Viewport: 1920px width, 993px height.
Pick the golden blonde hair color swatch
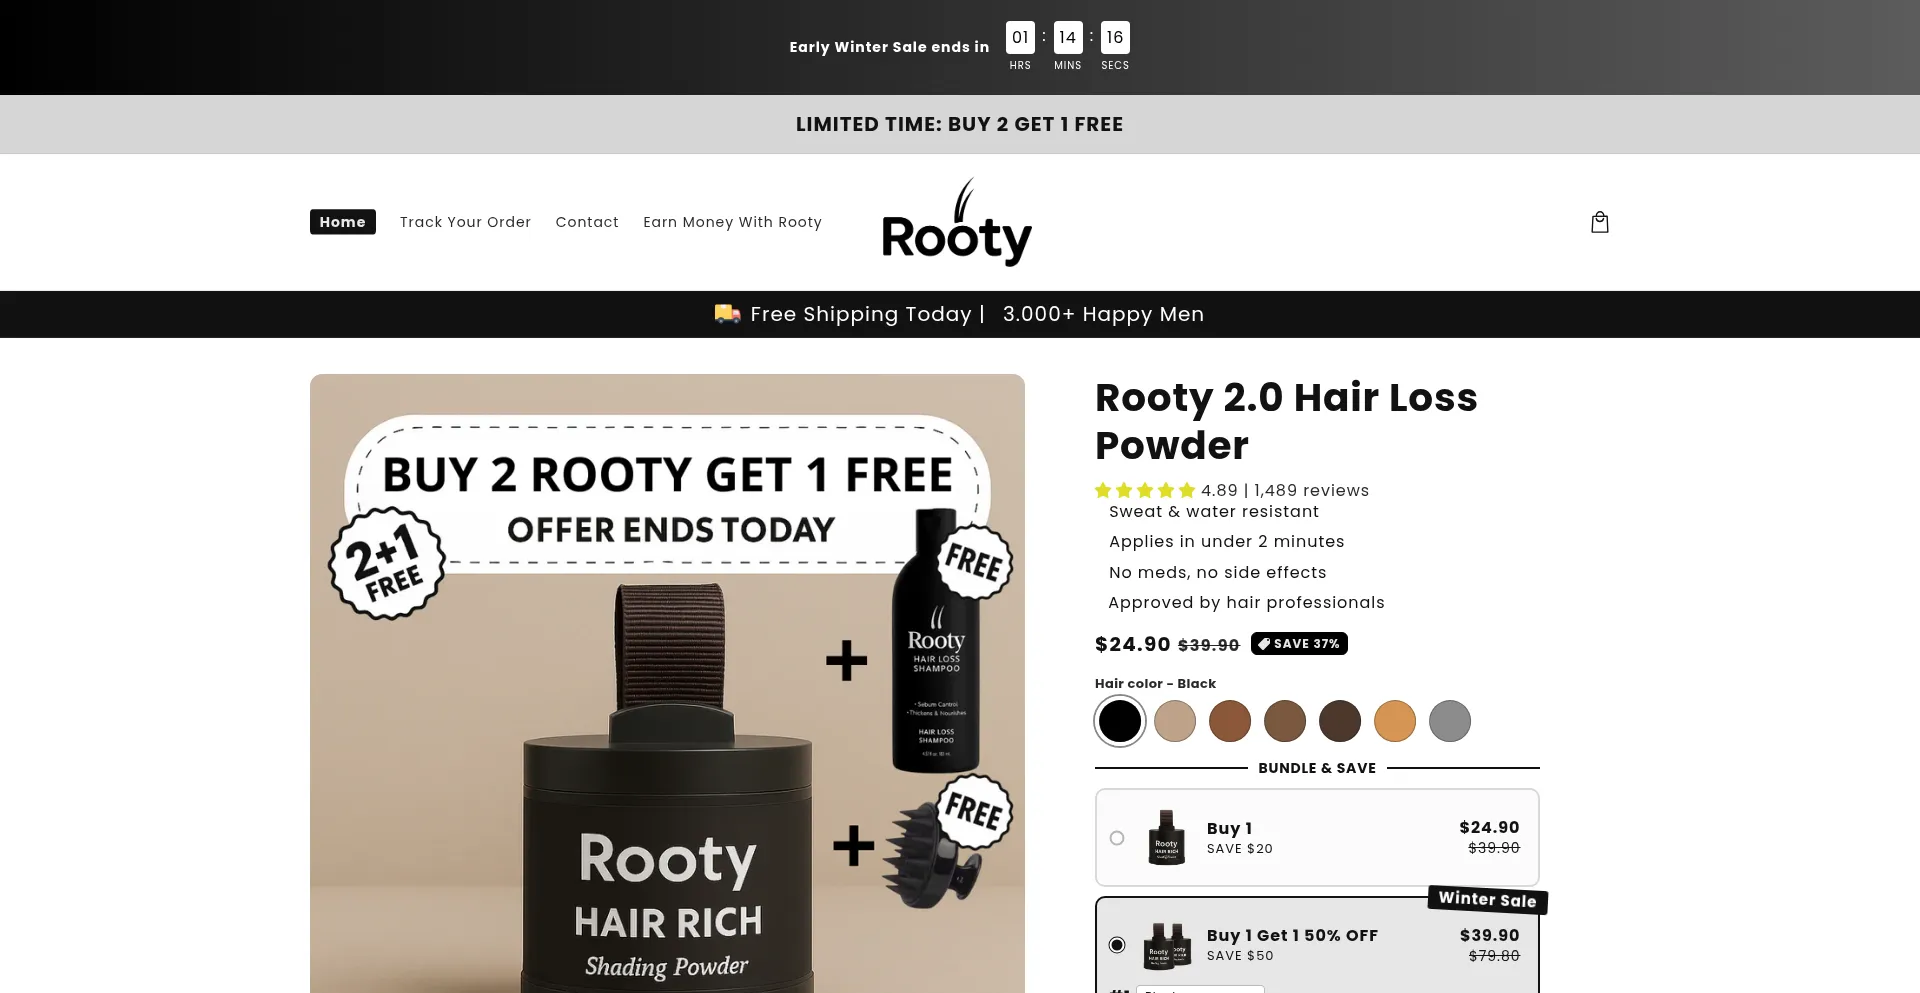pos(1395,721)
